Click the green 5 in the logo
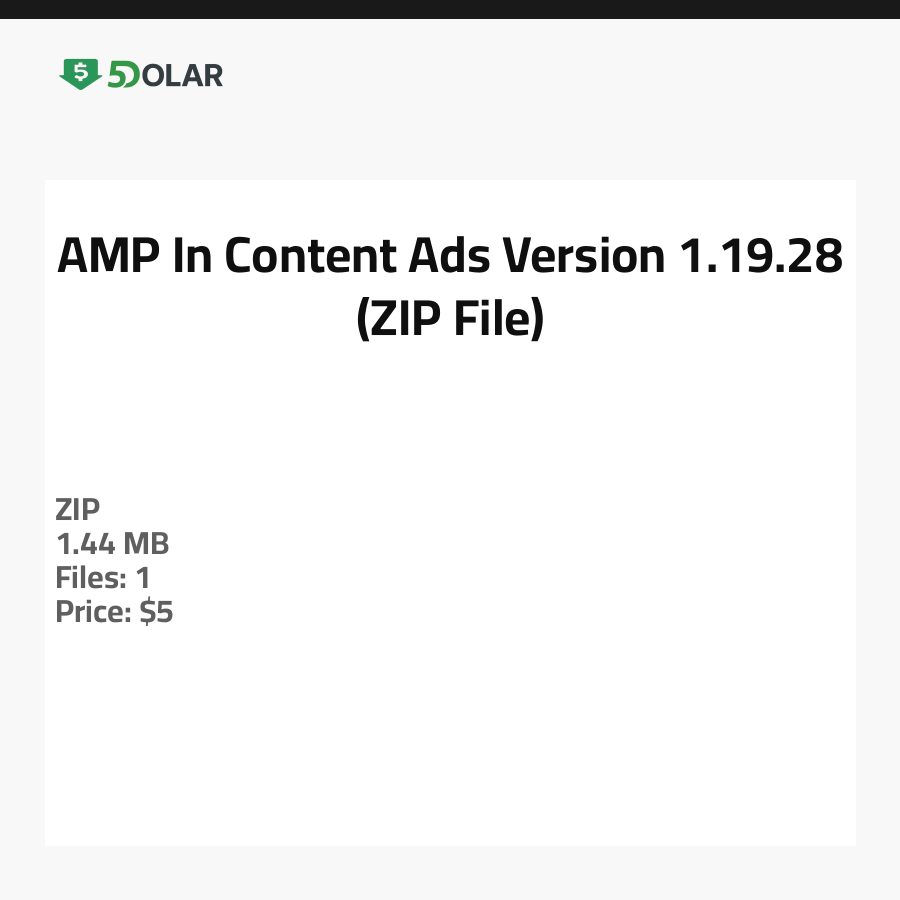 pos(119,75)
